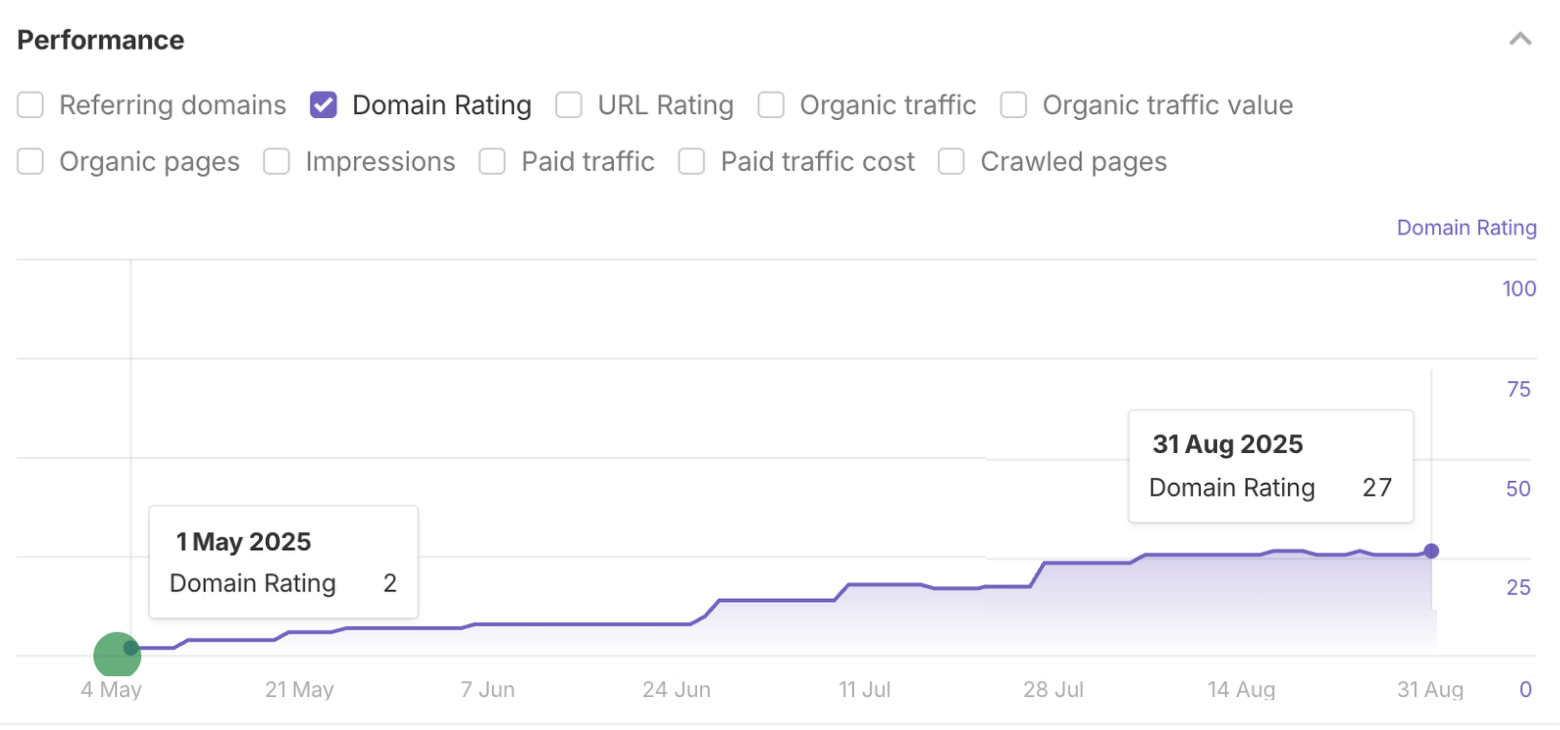Enable the Referring domains checkbox
1560x730 pixels.
pyautogui.click(x=30, y=104)
